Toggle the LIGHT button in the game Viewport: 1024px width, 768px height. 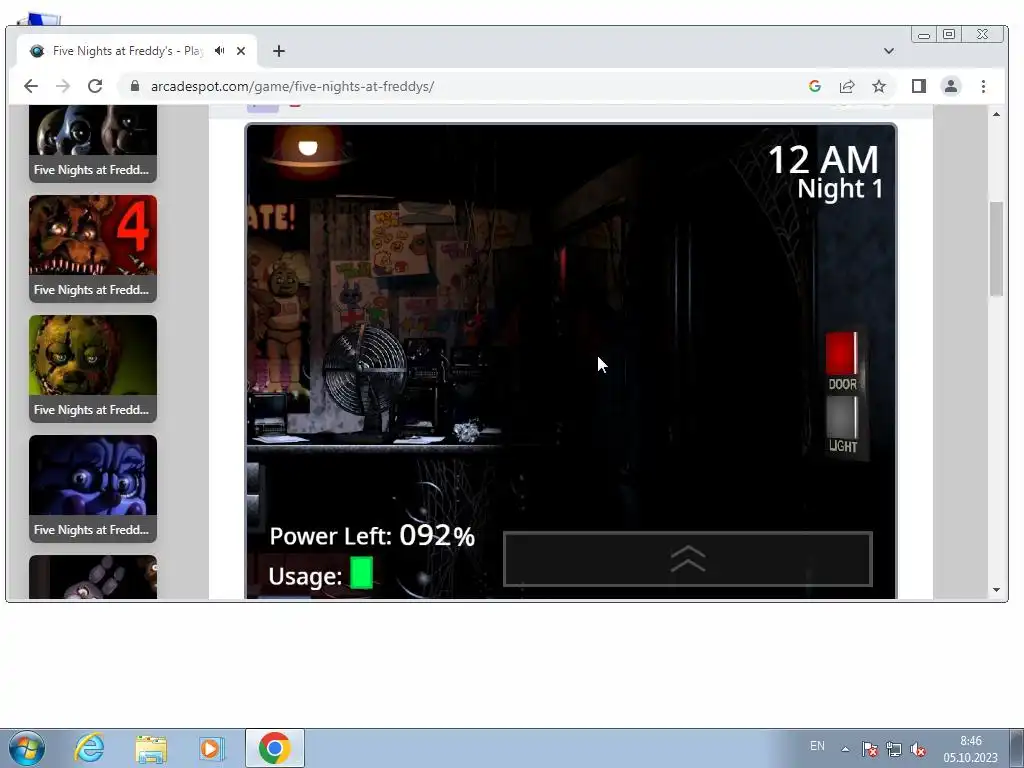point(842,417)
